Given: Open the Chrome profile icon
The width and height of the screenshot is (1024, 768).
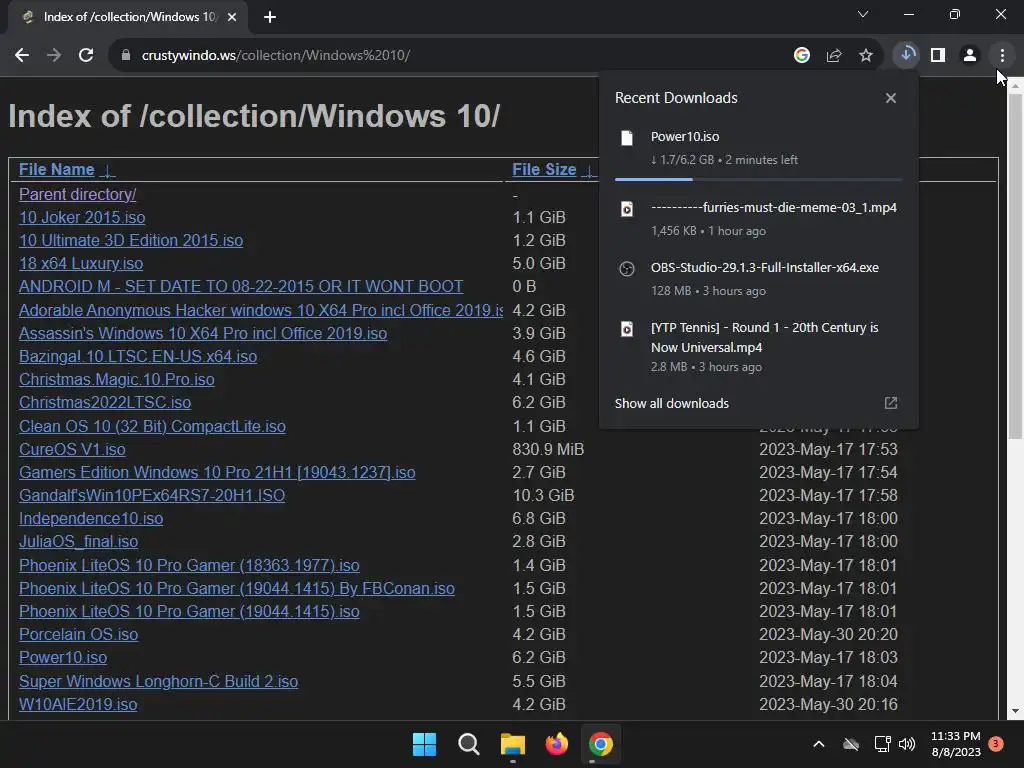Looking at the screenshot, I should click(970, 56).
